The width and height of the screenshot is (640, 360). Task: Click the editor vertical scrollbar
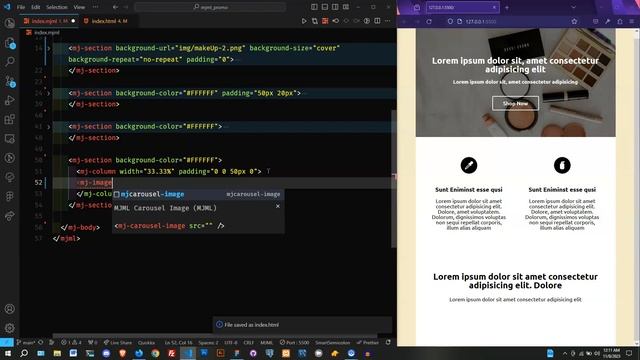(393, 178)
